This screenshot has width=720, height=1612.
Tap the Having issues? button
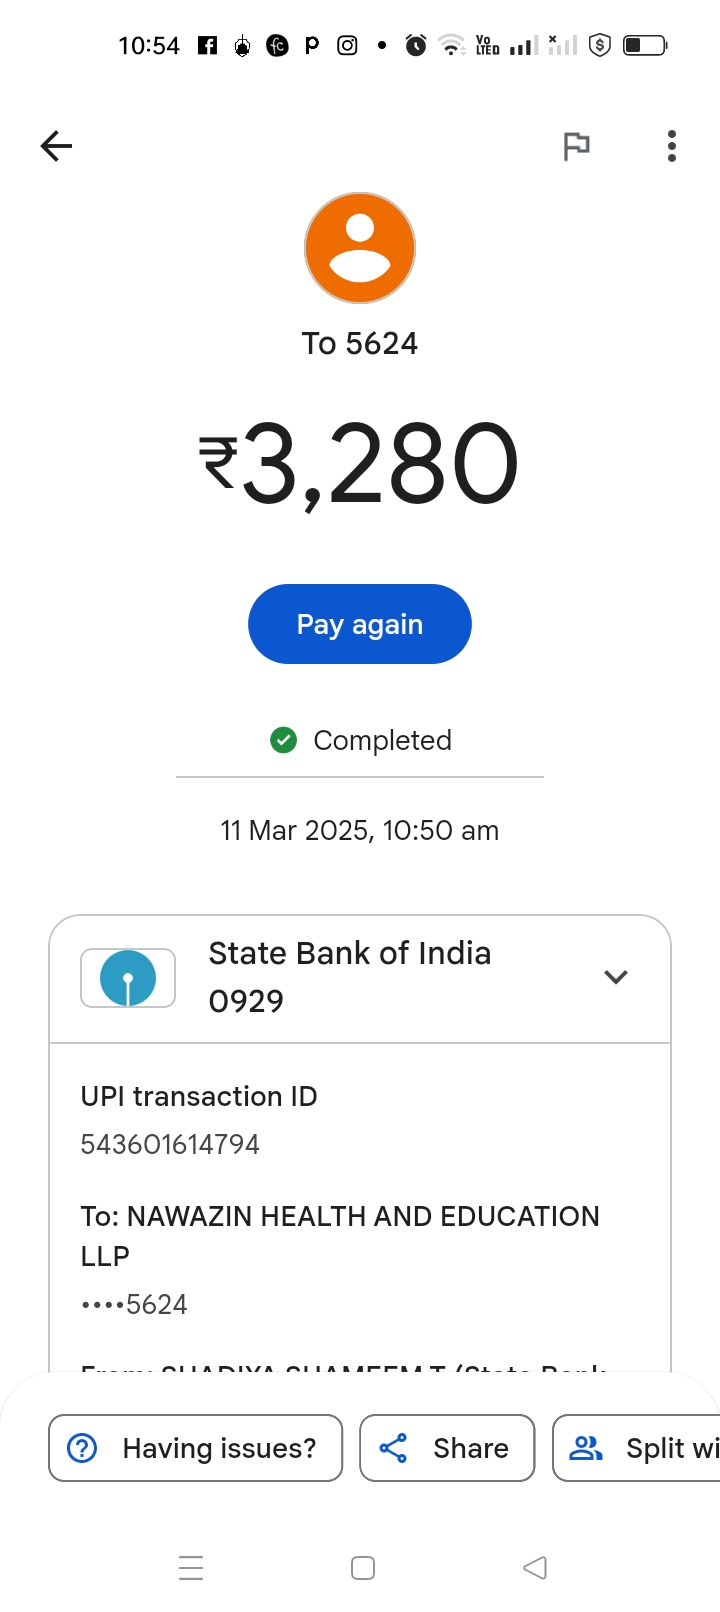(x=196, y=1448)
